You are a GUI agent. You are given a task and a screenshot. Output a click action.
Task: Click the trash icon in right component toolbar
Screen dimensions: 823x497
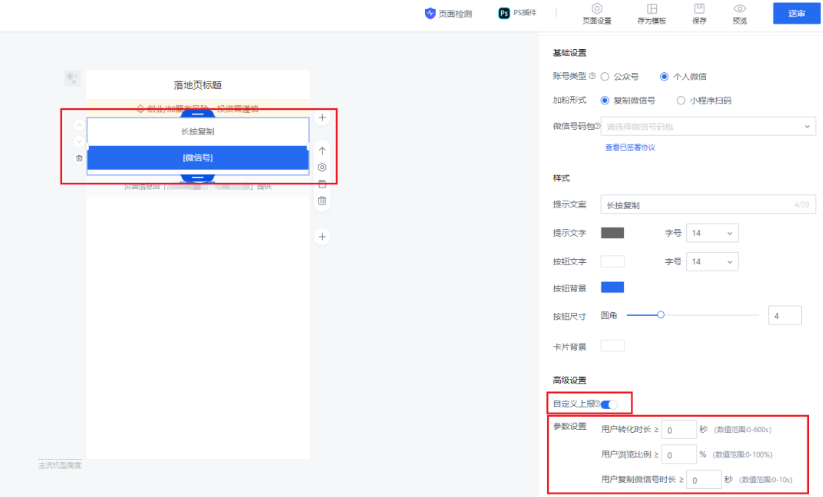322,201
